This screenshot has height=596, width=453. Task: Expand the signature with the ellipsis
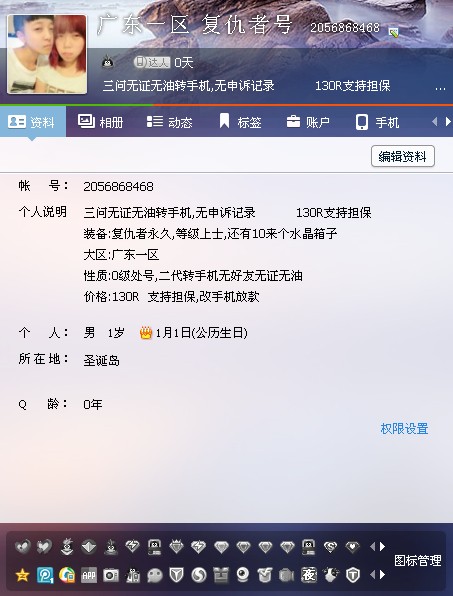[x=440, y=89]
